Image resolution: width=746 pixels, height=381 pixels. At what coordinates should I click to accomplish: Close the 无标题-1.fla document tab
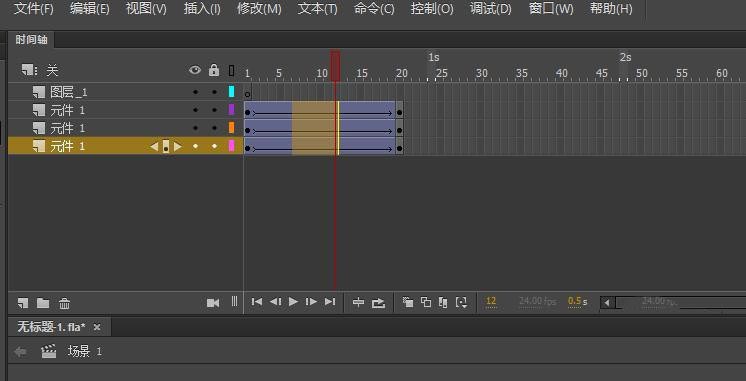pyautogui.click(x=97, y=327)
